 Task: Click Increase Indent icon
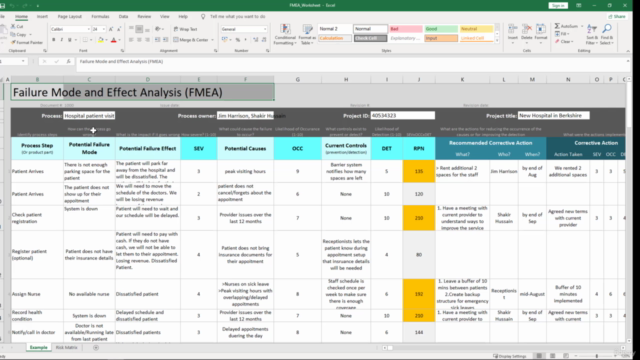click(165, 40)
